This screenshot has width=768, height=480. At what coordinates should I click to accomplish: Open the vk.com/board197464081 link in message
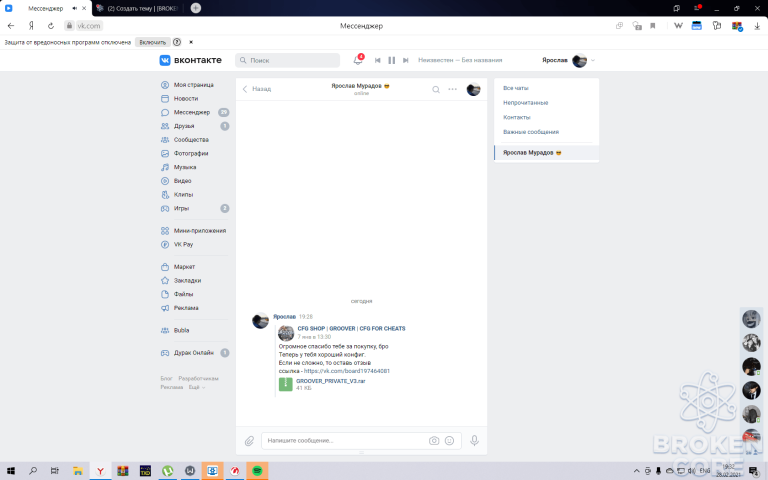point(347,371)
